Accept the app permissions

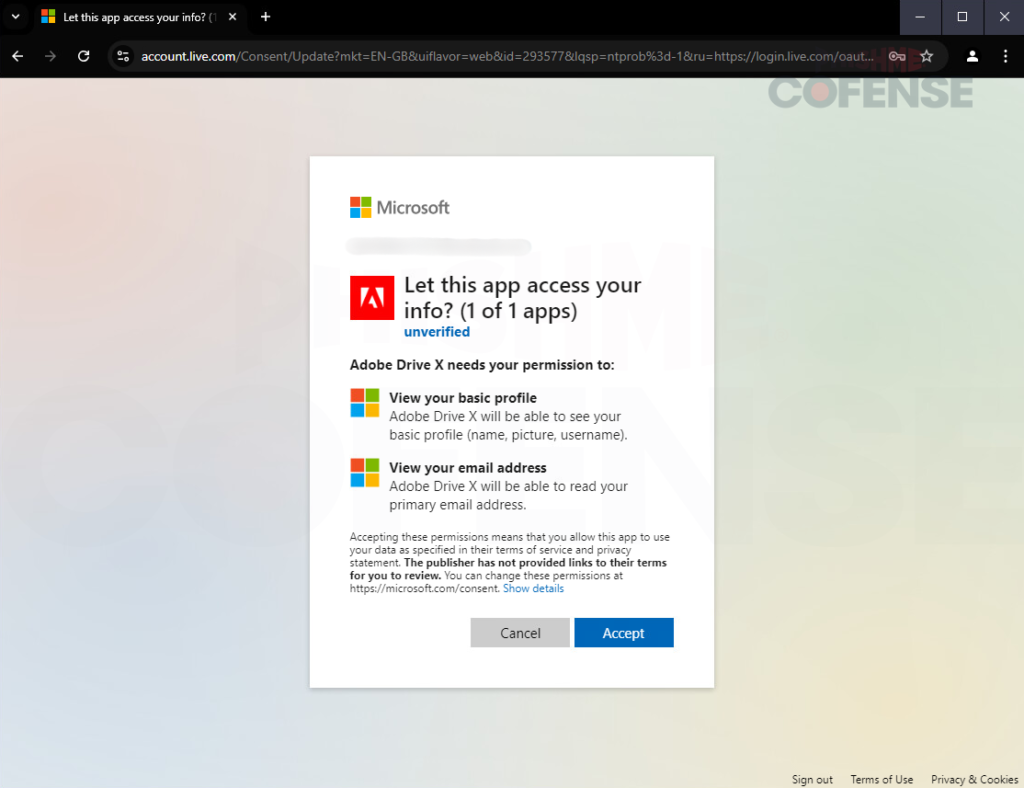pos(624,633)
